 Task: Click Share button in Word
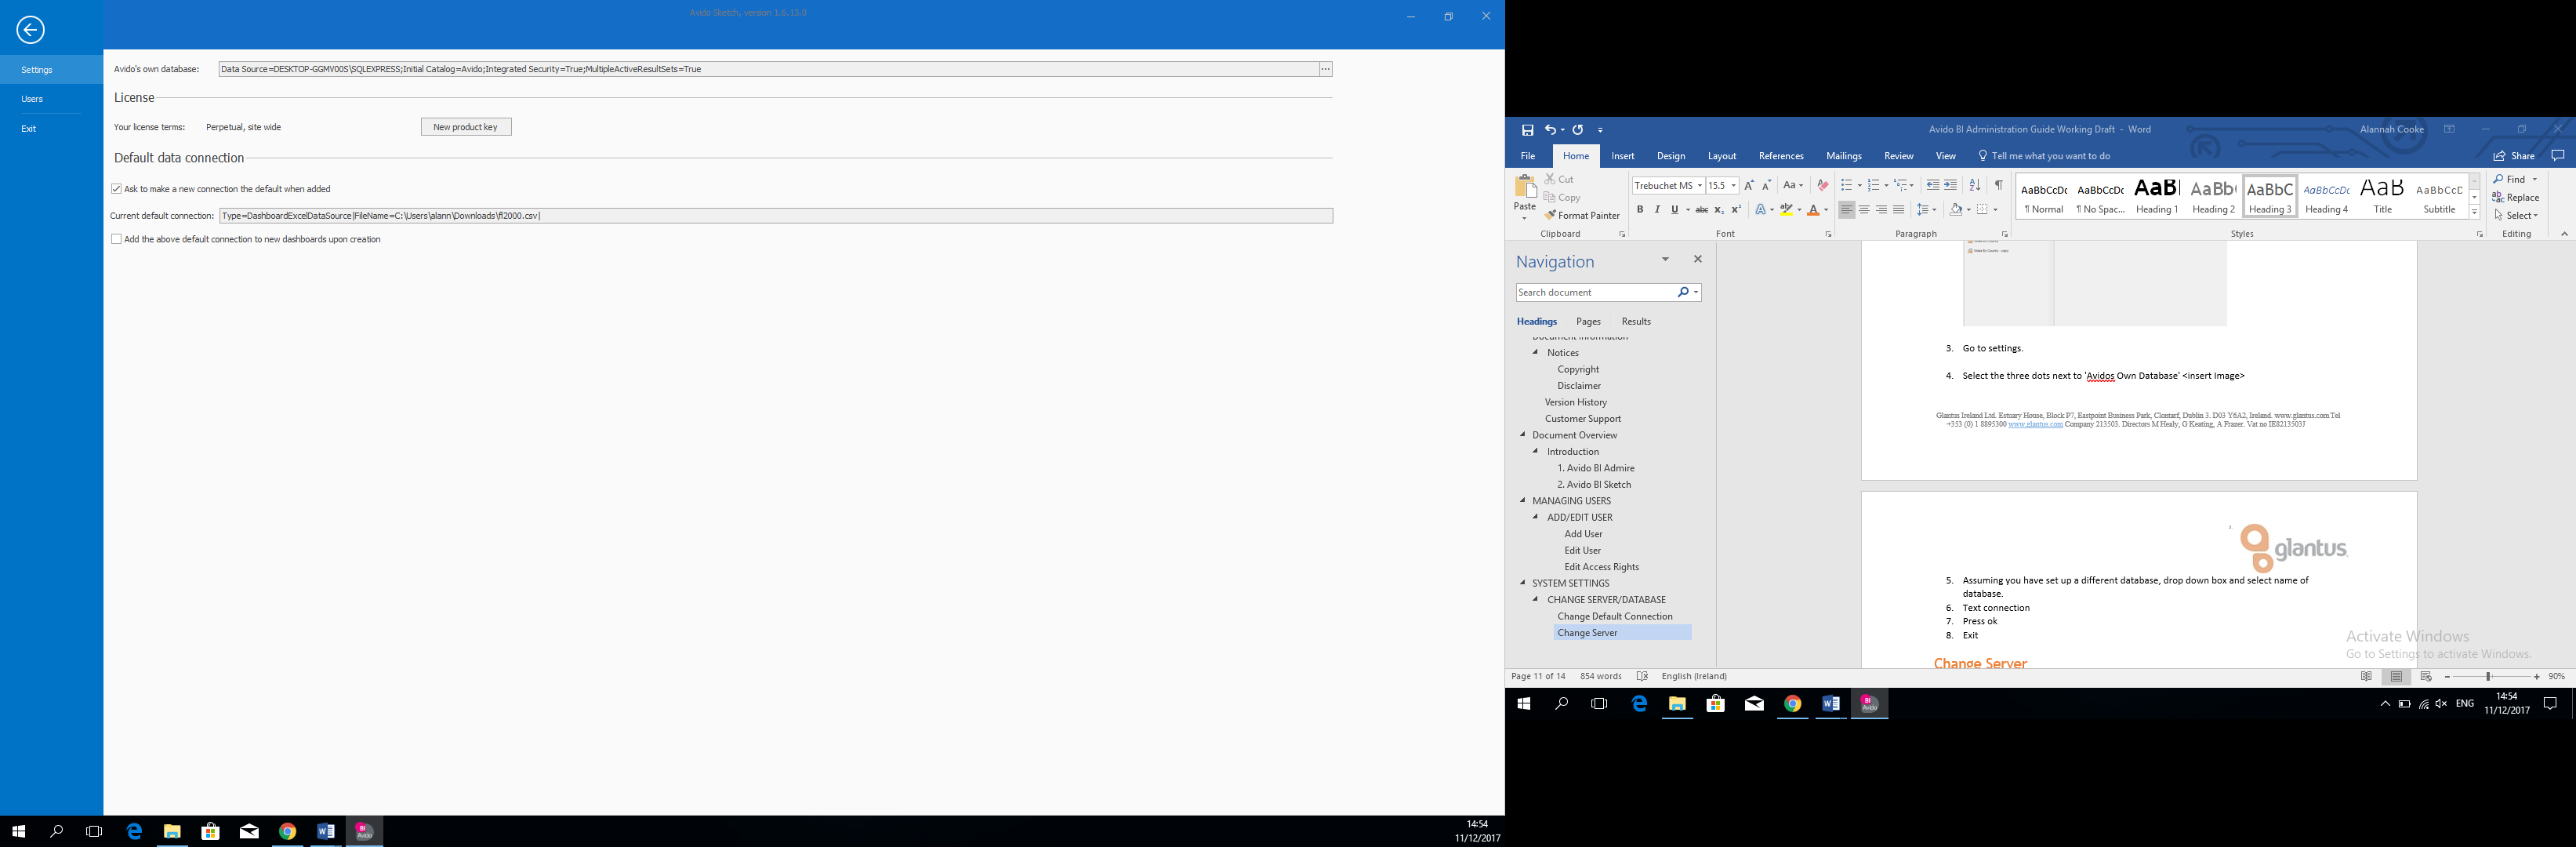[x=2513, y=156]
